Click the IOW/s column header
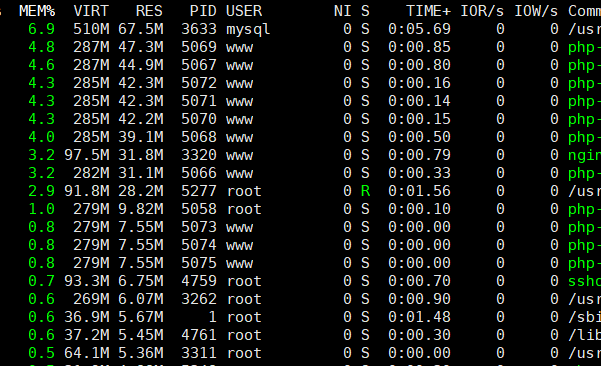This screenshot has width=601, height=366. point(536,11)
